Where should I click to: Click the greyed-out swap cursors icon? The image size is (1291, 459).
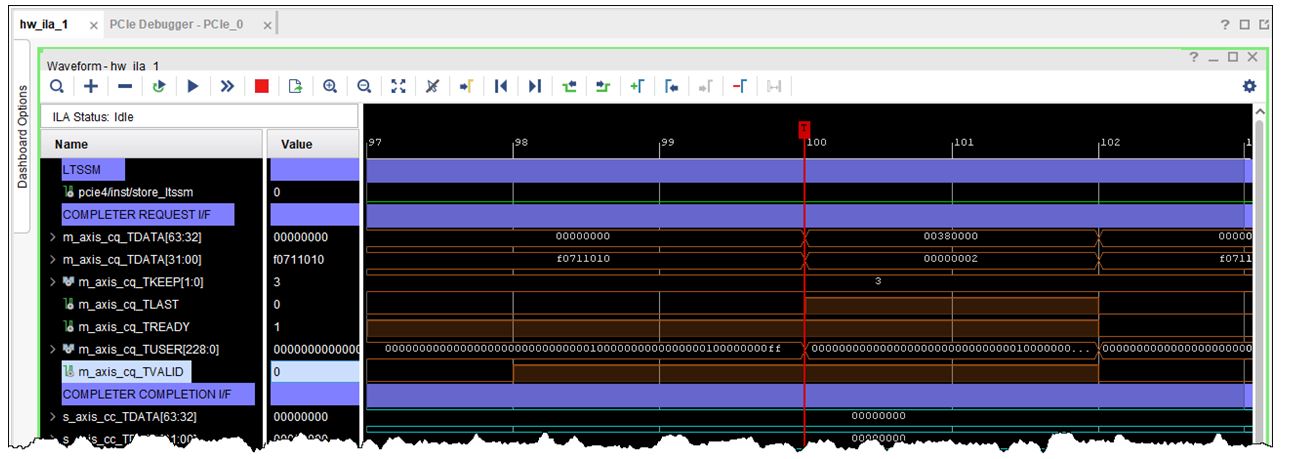pos(773,86)
